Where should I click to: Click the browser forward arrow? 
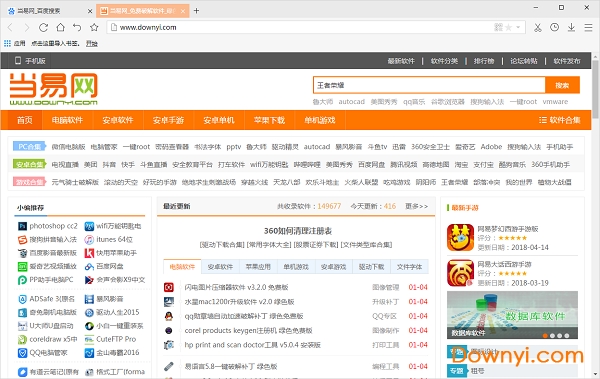click(x=27, y=27)
